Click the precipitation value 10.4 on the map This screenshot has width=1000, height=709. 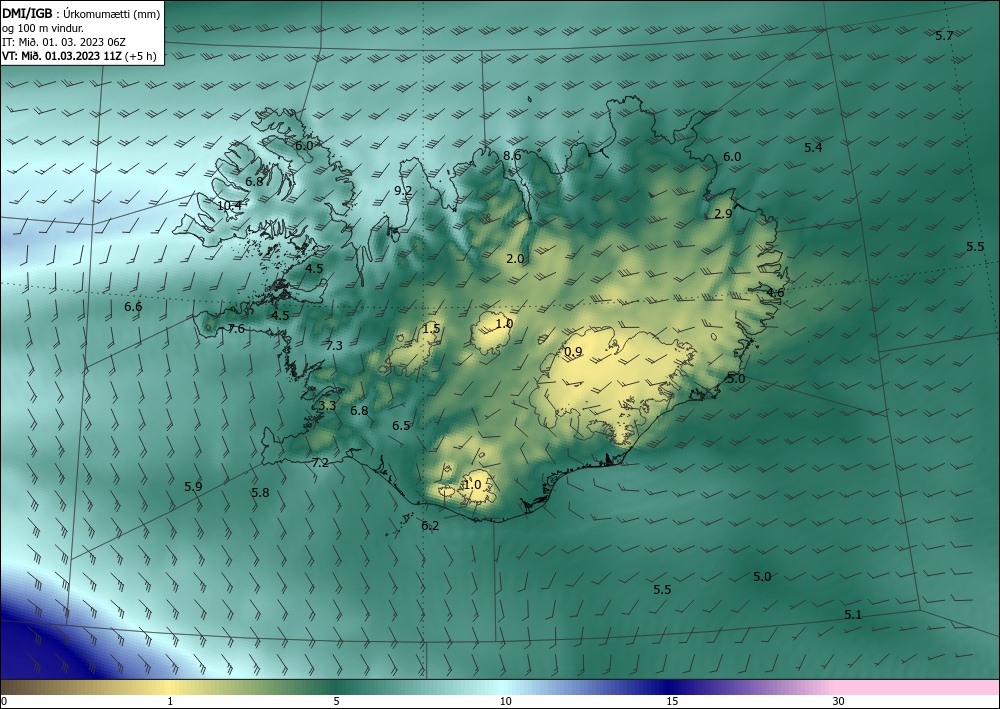click(230, 205)
